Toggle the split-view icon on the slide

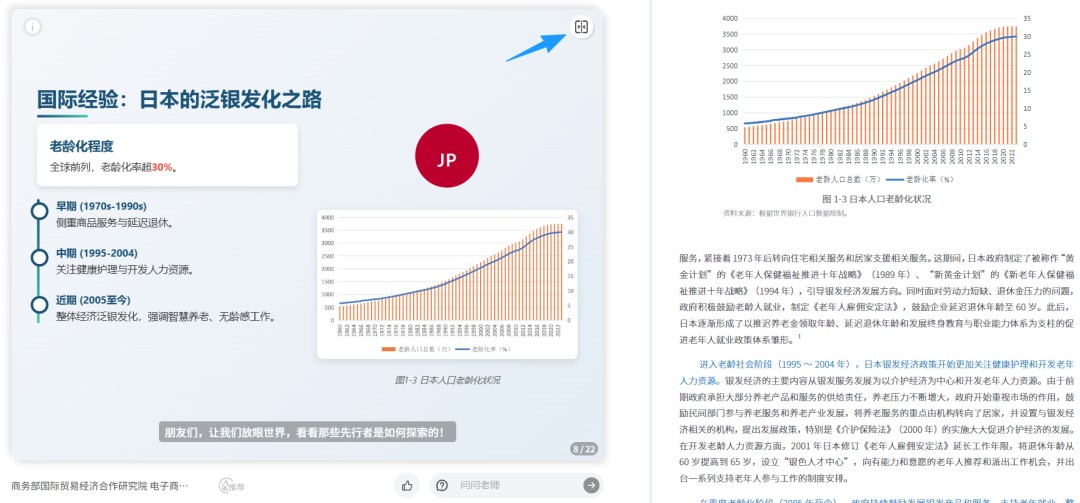581,27
